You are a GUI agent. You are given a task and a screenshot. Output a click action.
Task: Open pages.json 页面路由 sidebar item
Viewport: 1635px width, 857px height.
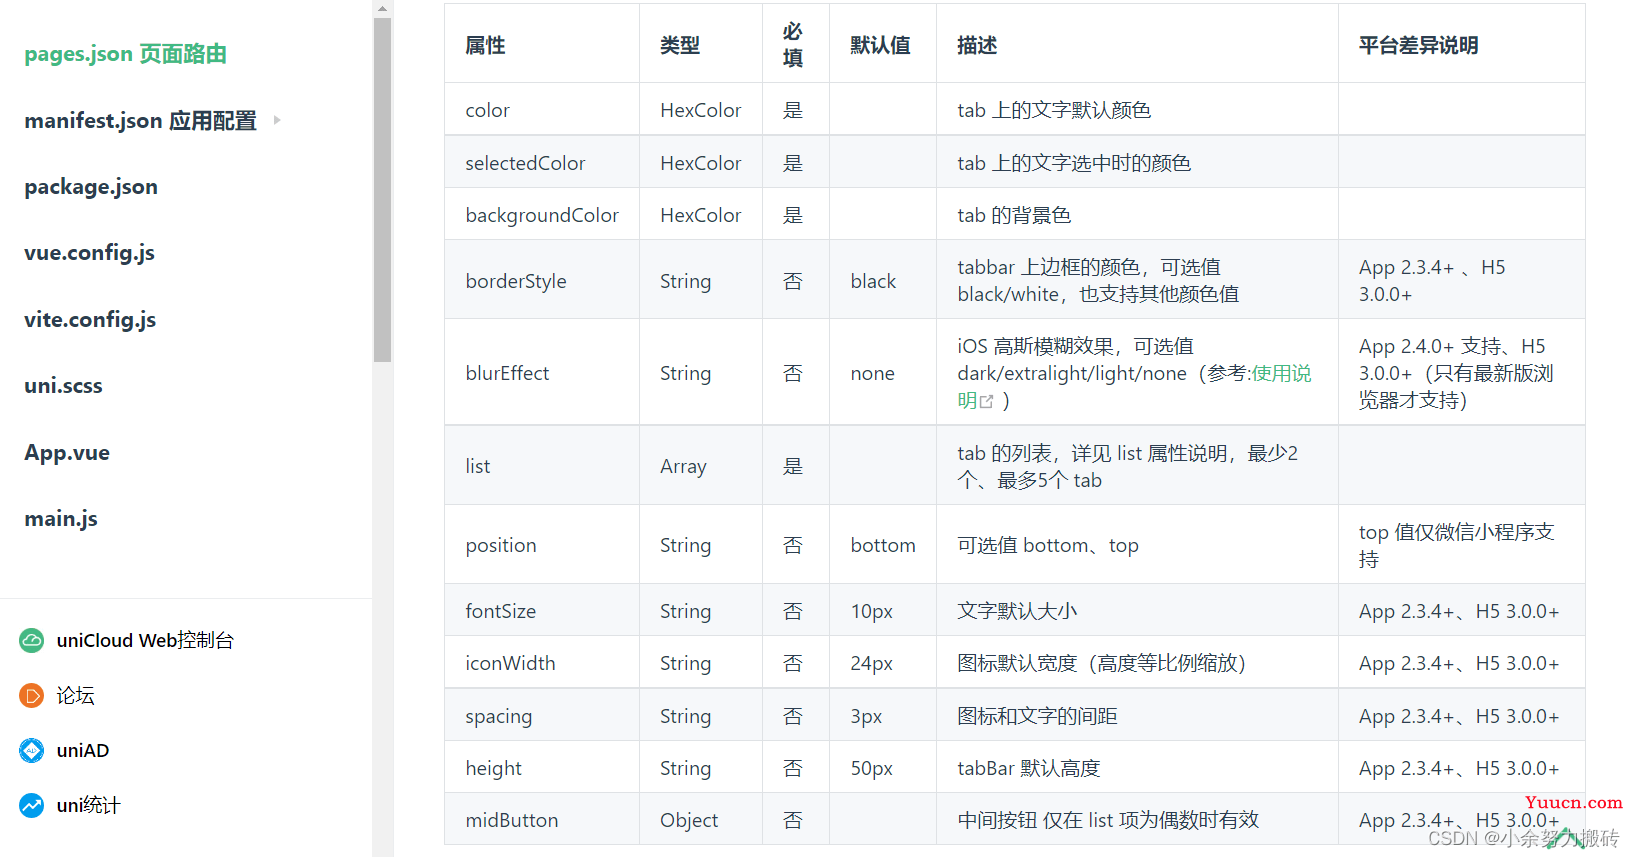(125, 54)
